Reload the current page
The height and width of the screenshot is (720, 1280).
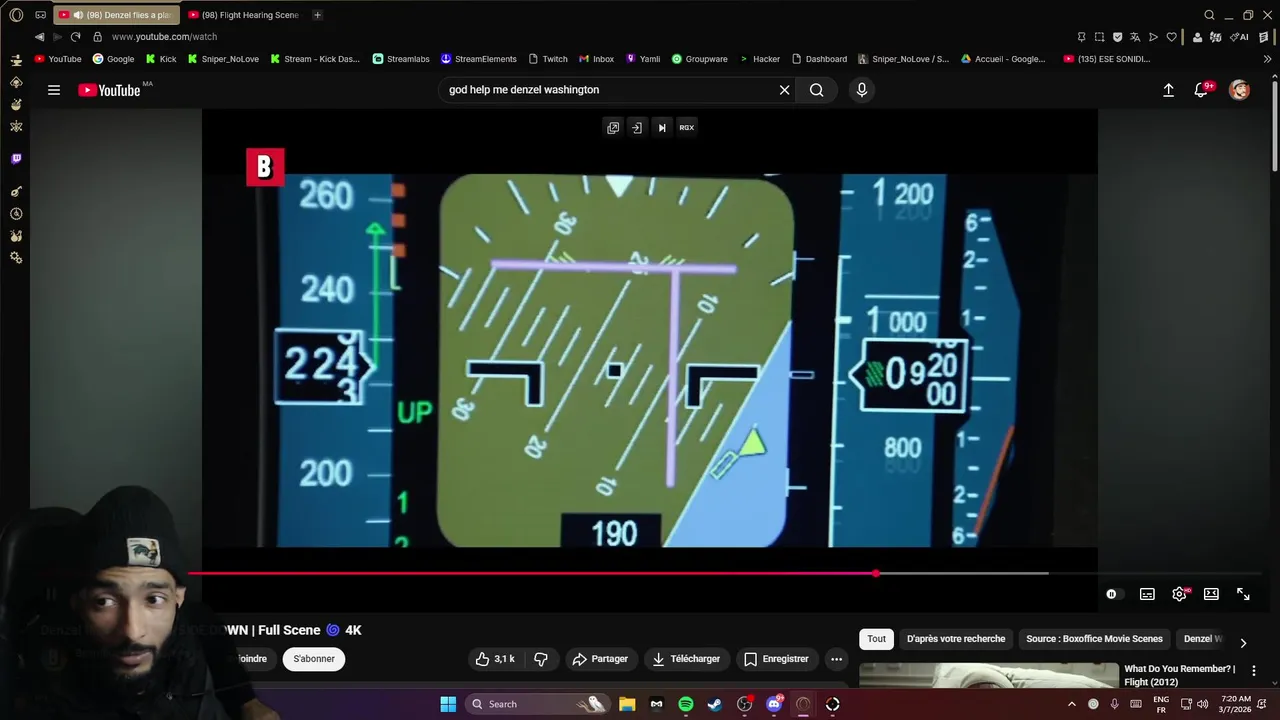coord(75,37)
